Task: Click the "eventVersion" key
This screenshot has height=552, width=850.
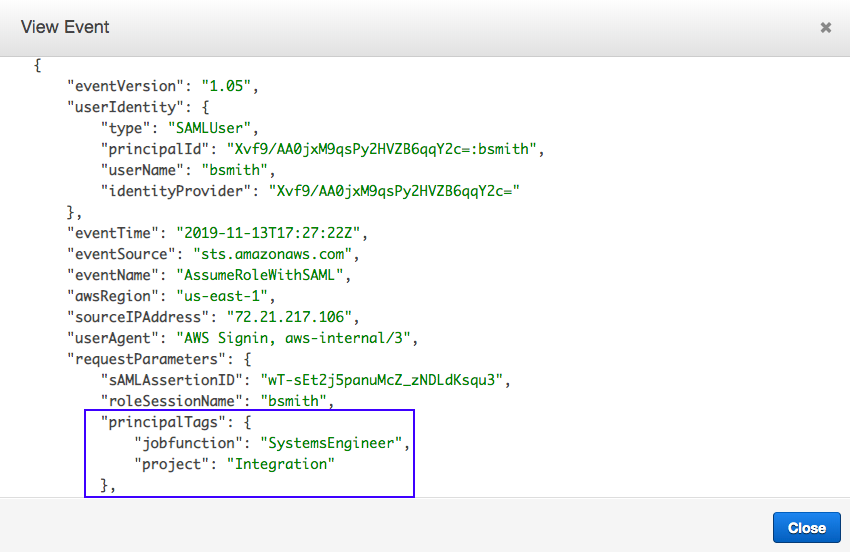Action: coord(126,86)
